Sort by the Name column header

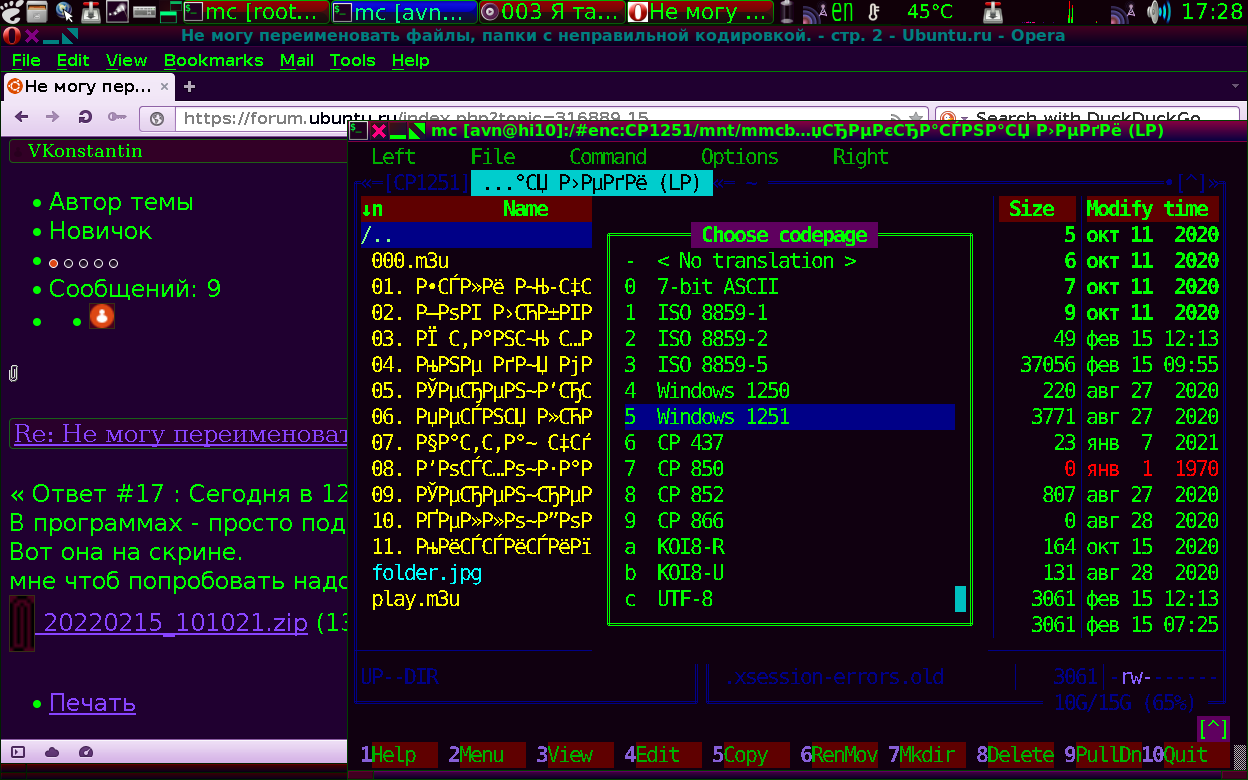[x=526, y=209]
